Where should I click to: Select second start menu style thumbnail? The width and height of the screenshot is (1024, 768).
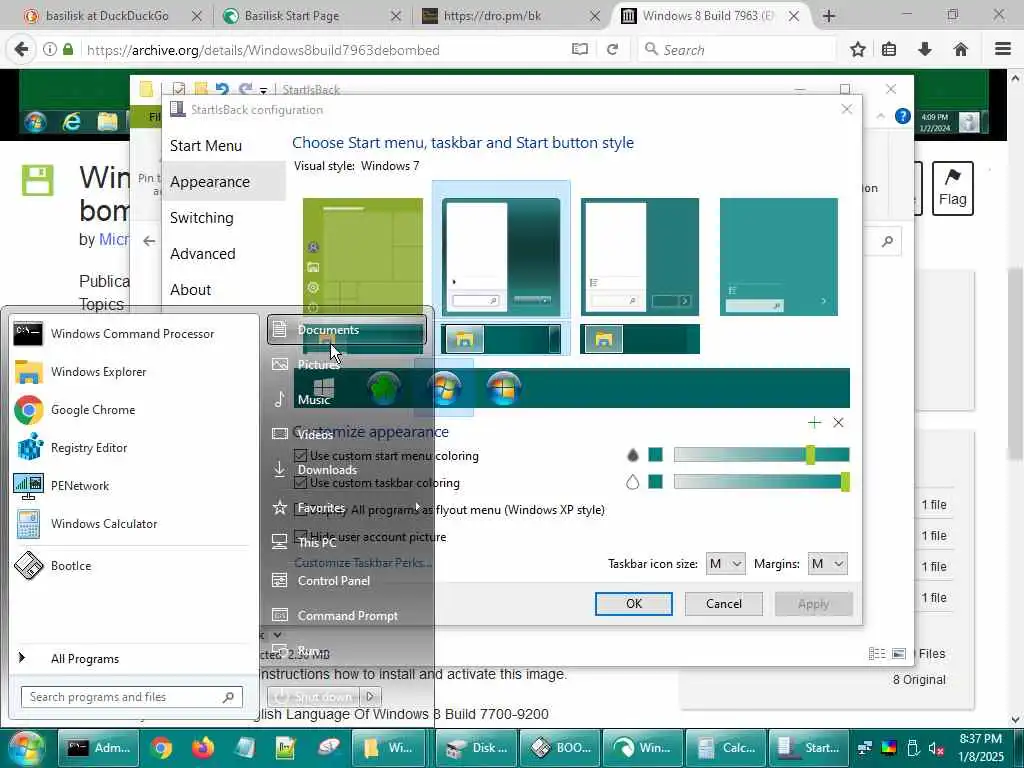501,257
